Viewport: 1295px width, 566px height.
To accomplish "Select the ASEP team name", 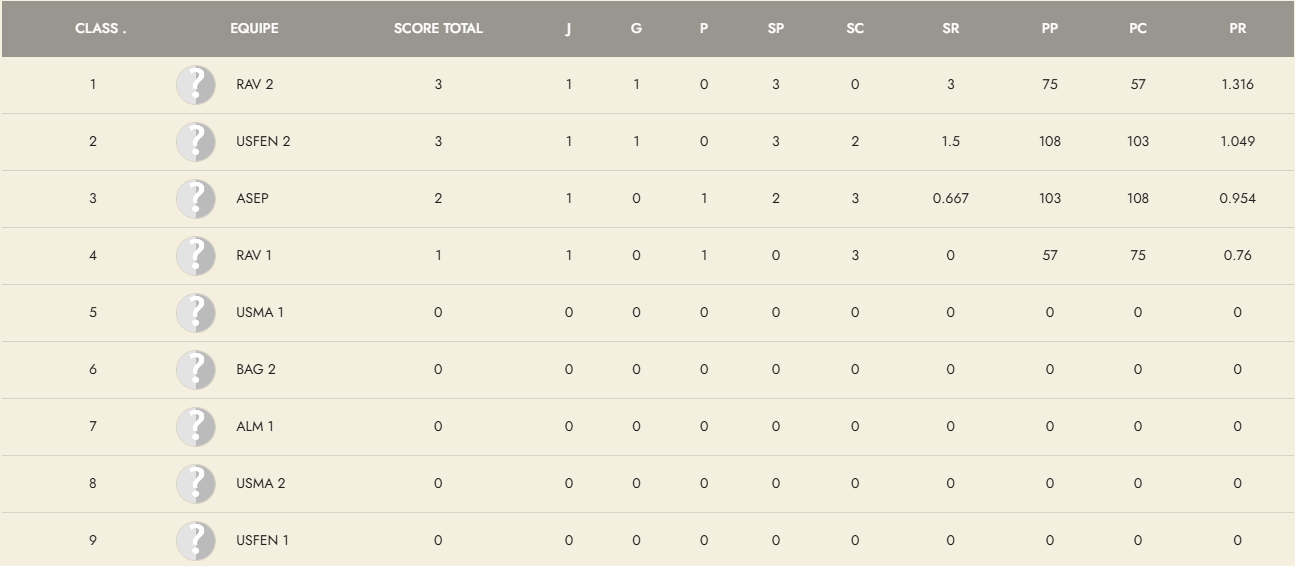I will point(252,199).
